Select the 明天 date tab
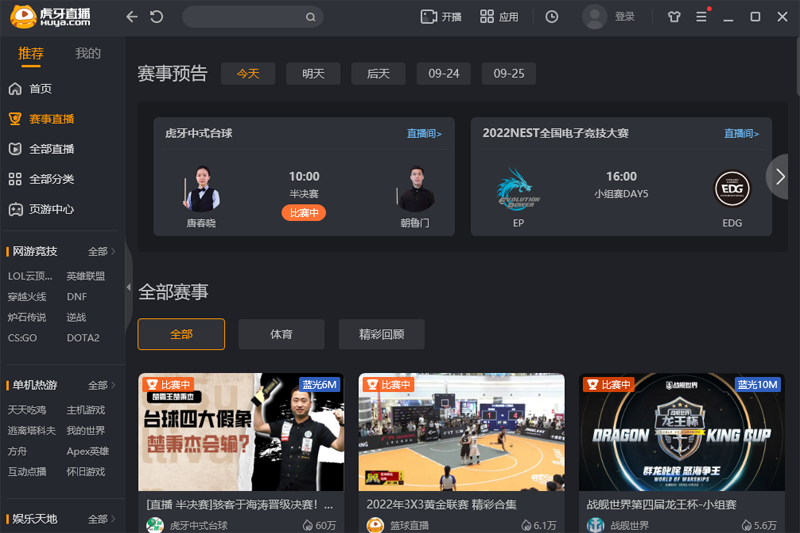The height and width of the screenshot is (533, 800). point(313,74)
